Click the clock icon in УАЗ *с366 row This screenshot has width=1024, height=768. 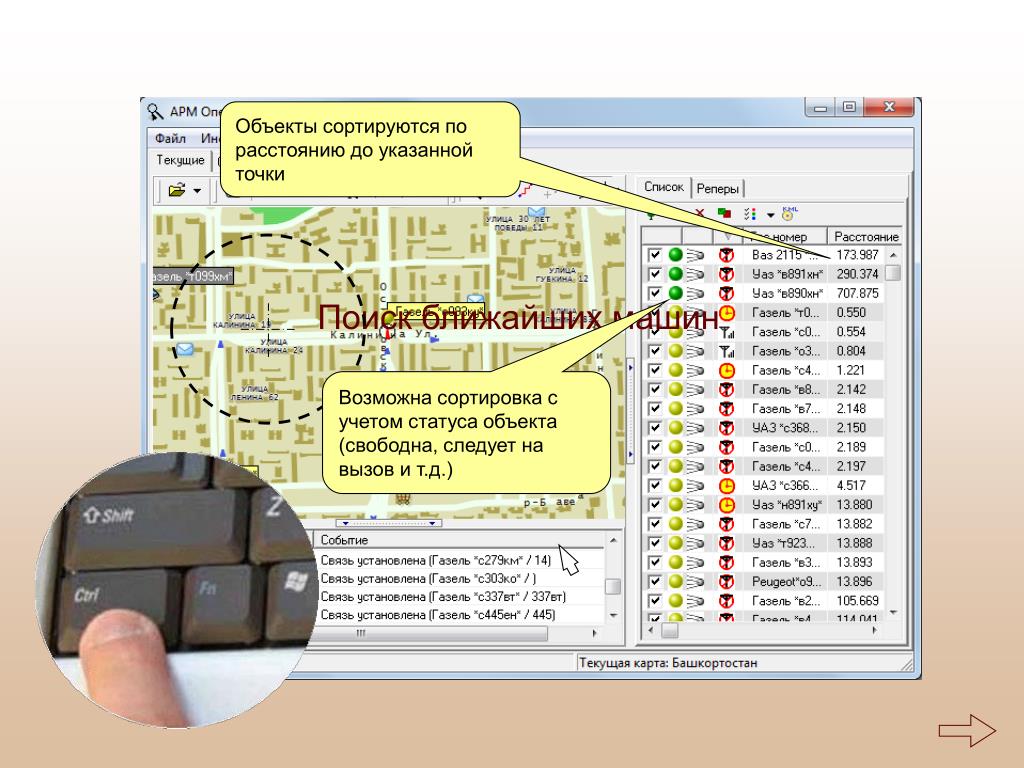(x=727, y=486)
